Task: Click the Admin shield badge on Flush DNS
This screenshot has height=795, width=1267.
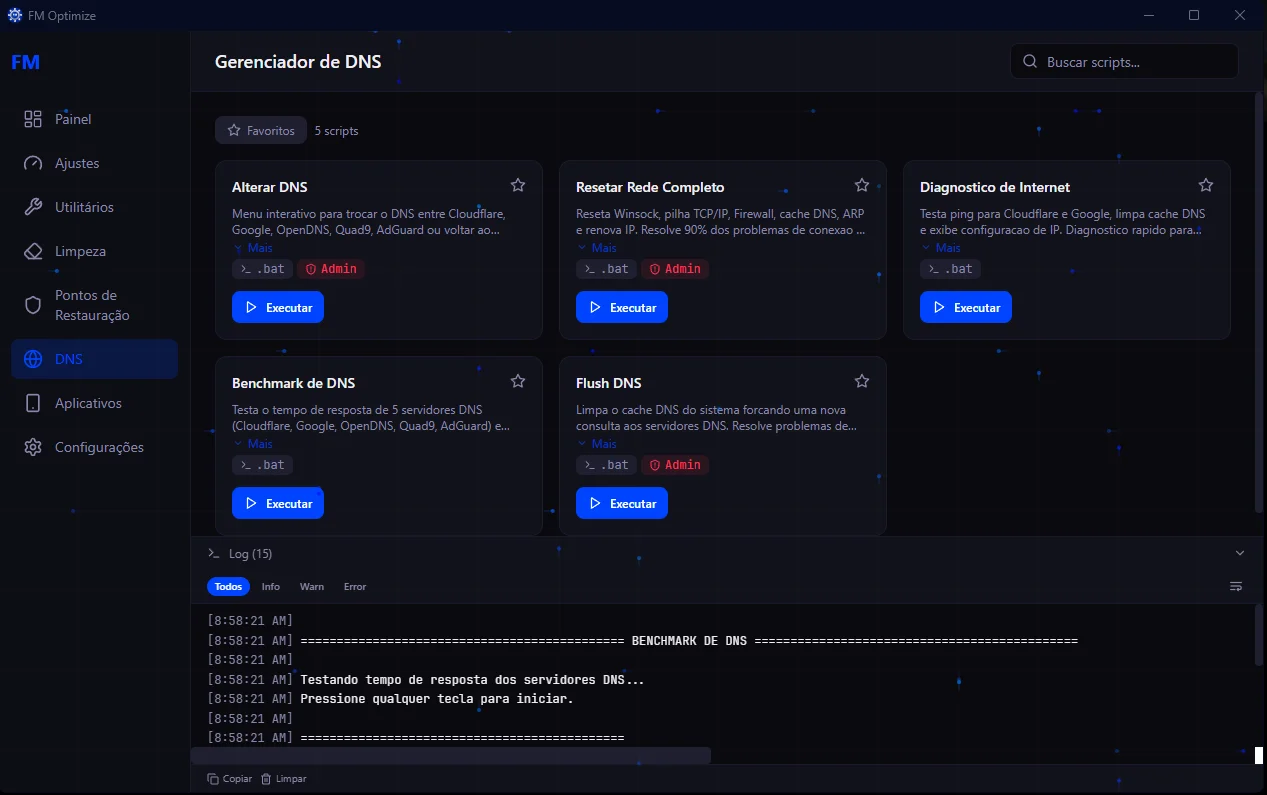Action: 675,465
